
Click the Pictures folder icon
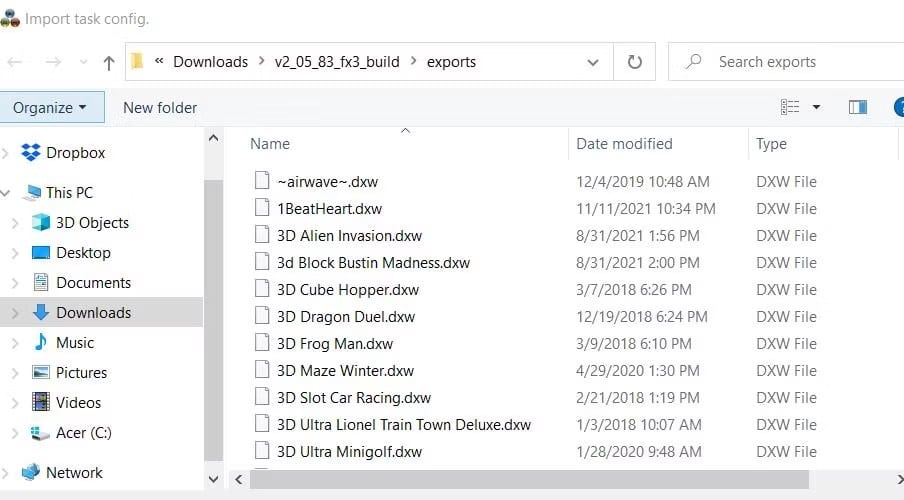(40, 372)
